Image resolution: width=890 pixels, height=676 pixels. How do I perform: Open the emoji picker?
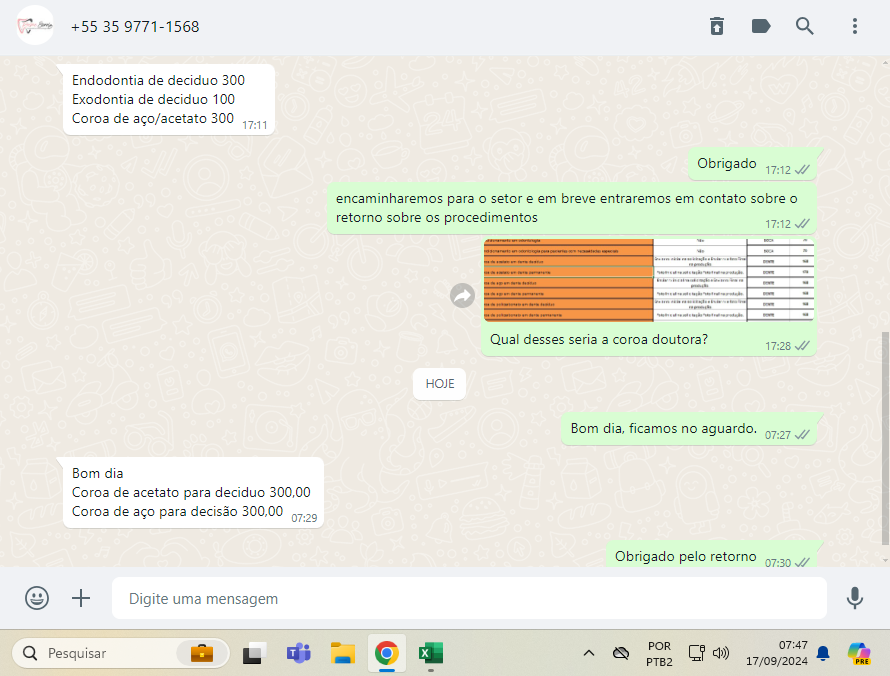pos(37,598)
